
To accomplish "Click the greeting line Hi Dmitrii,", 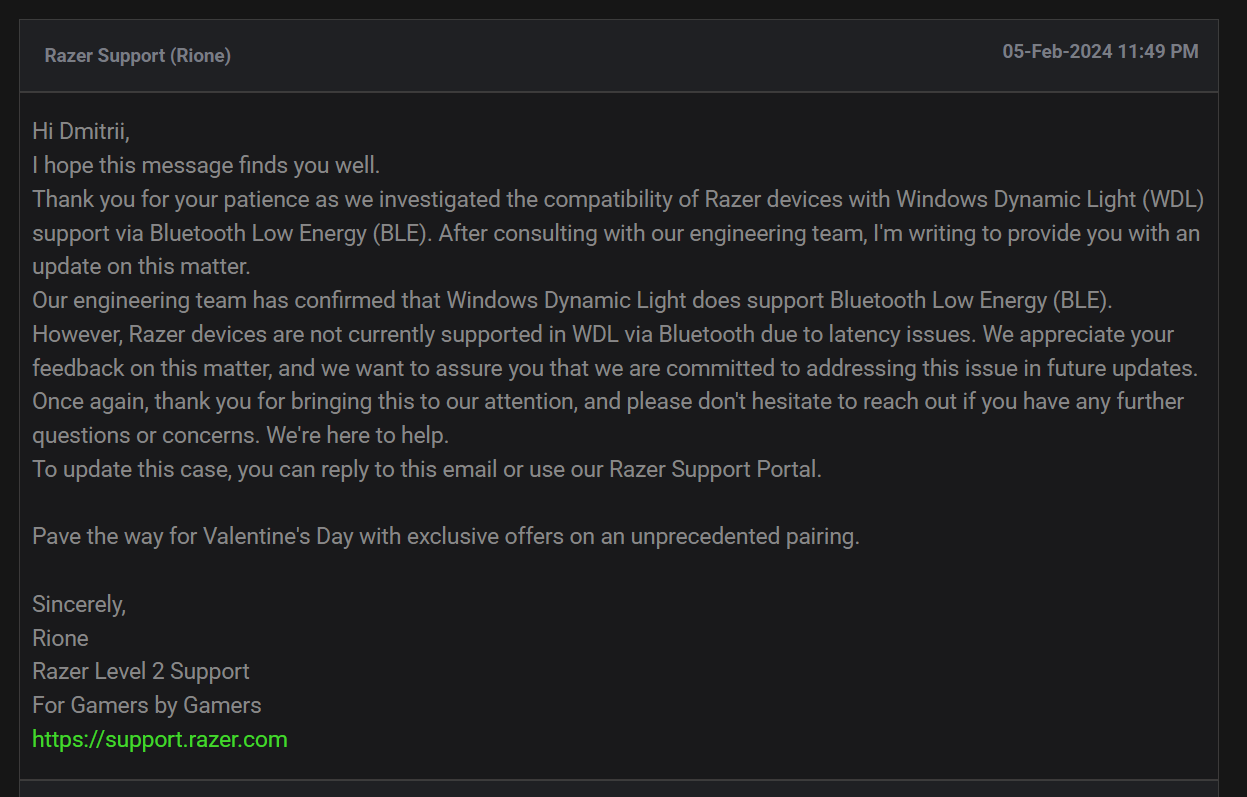I will tap(81, 131).
